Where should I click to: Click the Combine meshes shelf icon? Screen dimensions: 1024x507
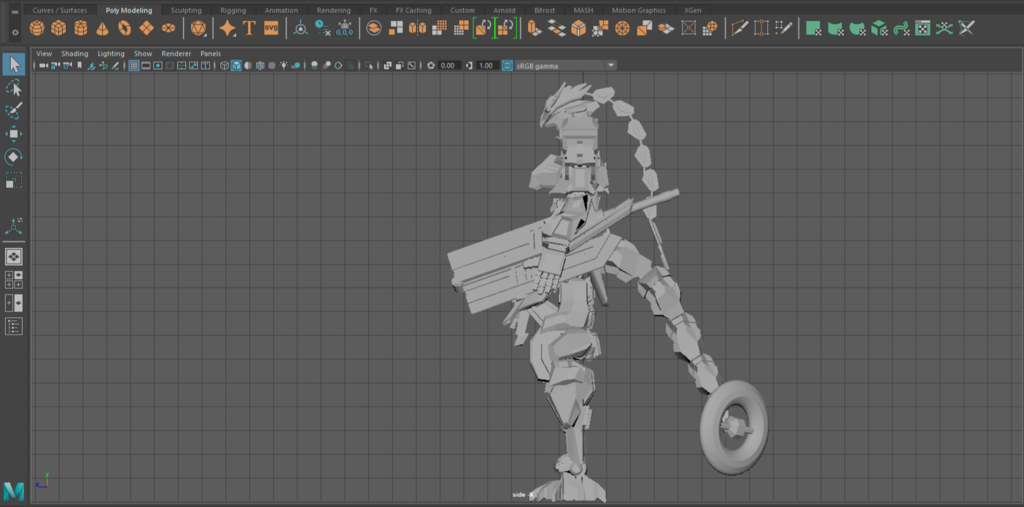[x=374, y=28]
